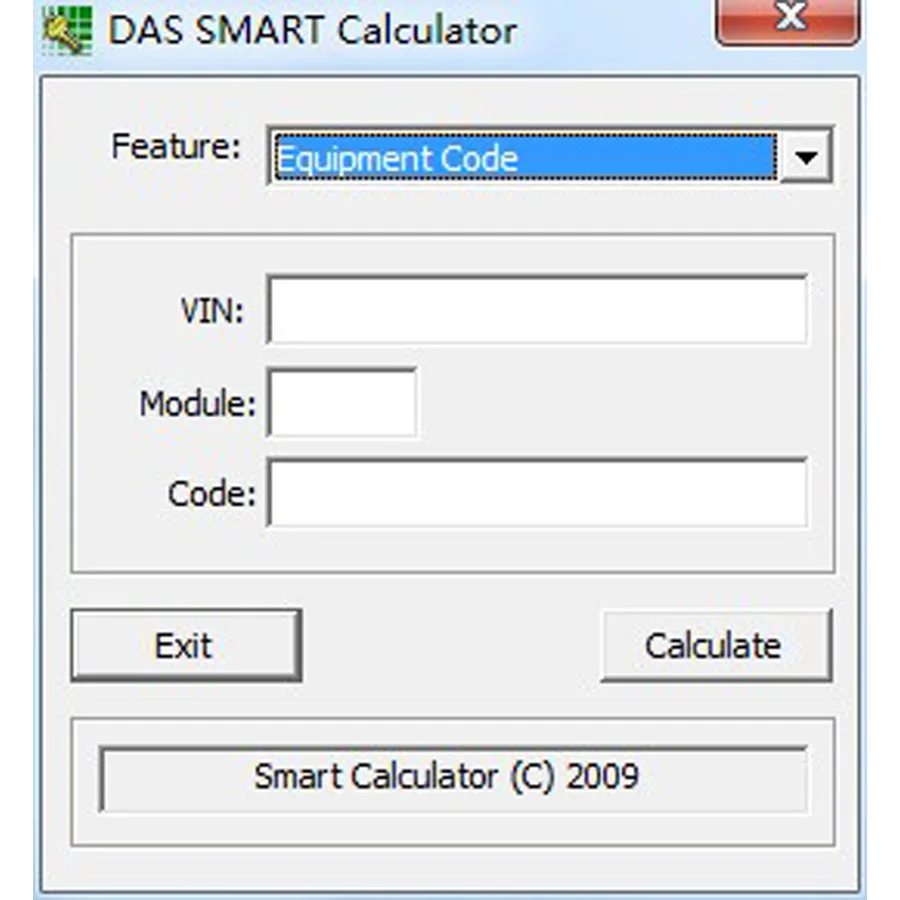Image resolution: width=900 pixels, height=900 pixels.
Task: Click the Code: label
Action: [x=212, y=494]
